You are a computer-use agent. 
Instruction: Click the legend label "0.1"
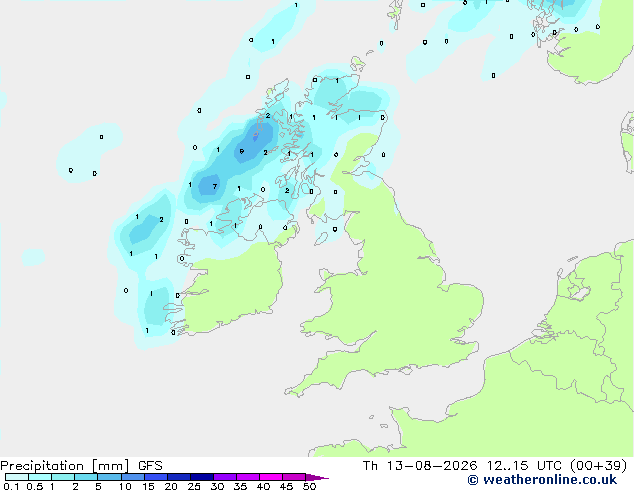tap(11, 486)
